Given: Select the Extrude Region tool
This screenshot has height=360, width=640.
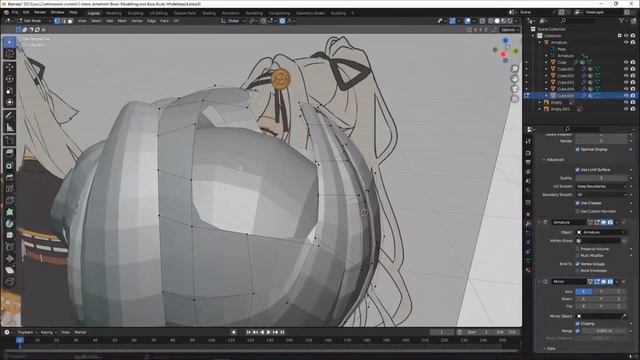Looking at the screenshot, I should click(9, 153).
